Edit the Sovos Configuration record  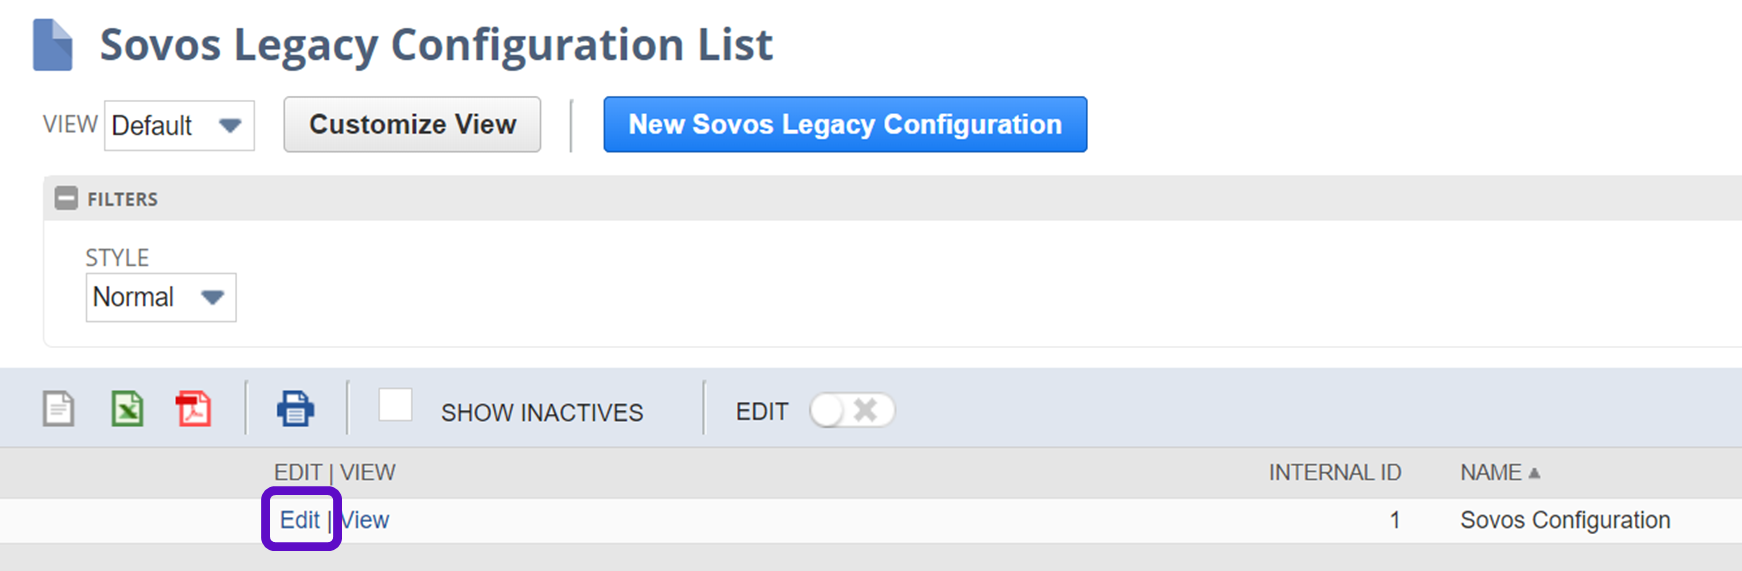point(299,520)
